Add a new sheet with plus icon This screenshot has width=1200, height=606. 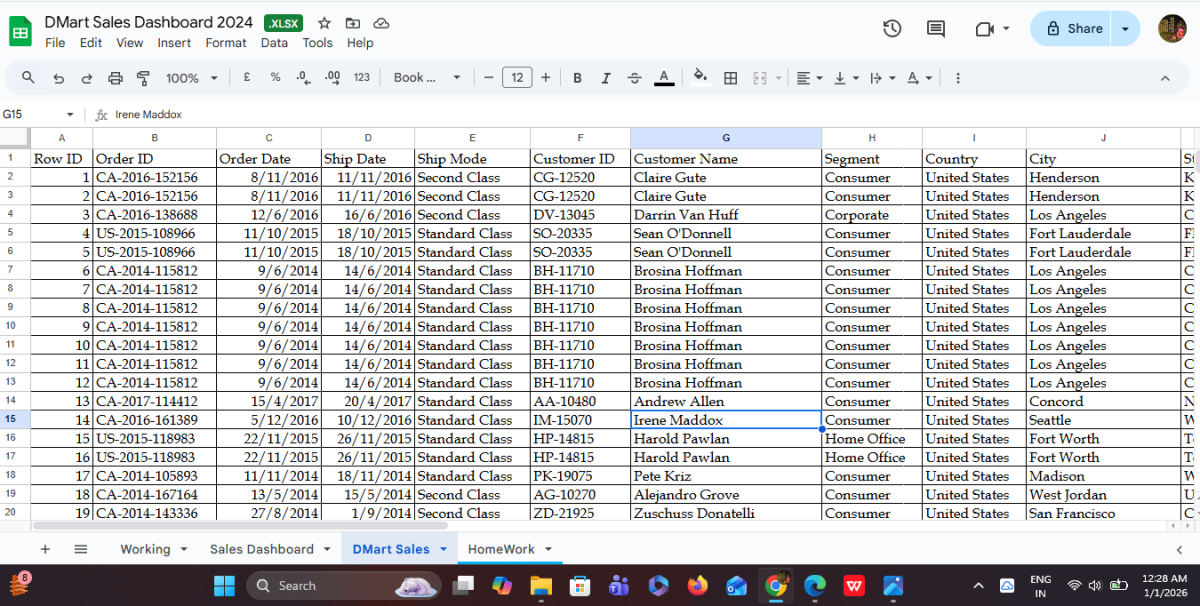45,549
